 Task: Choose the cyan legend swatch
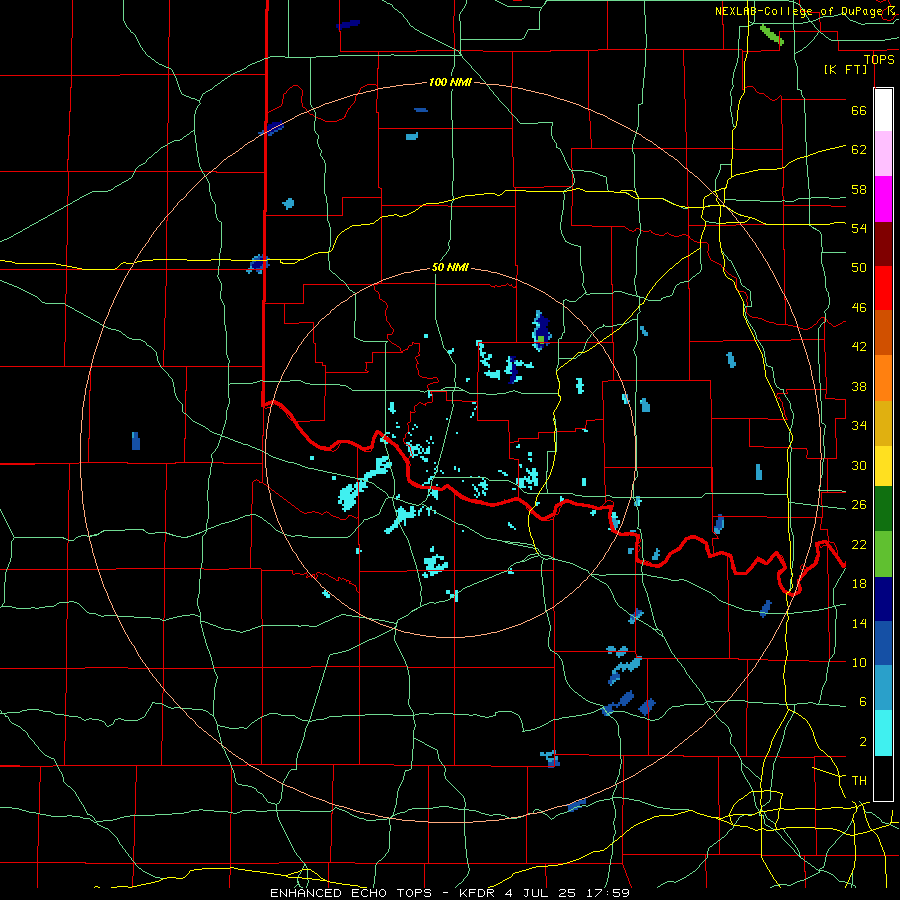pos(883,733)
